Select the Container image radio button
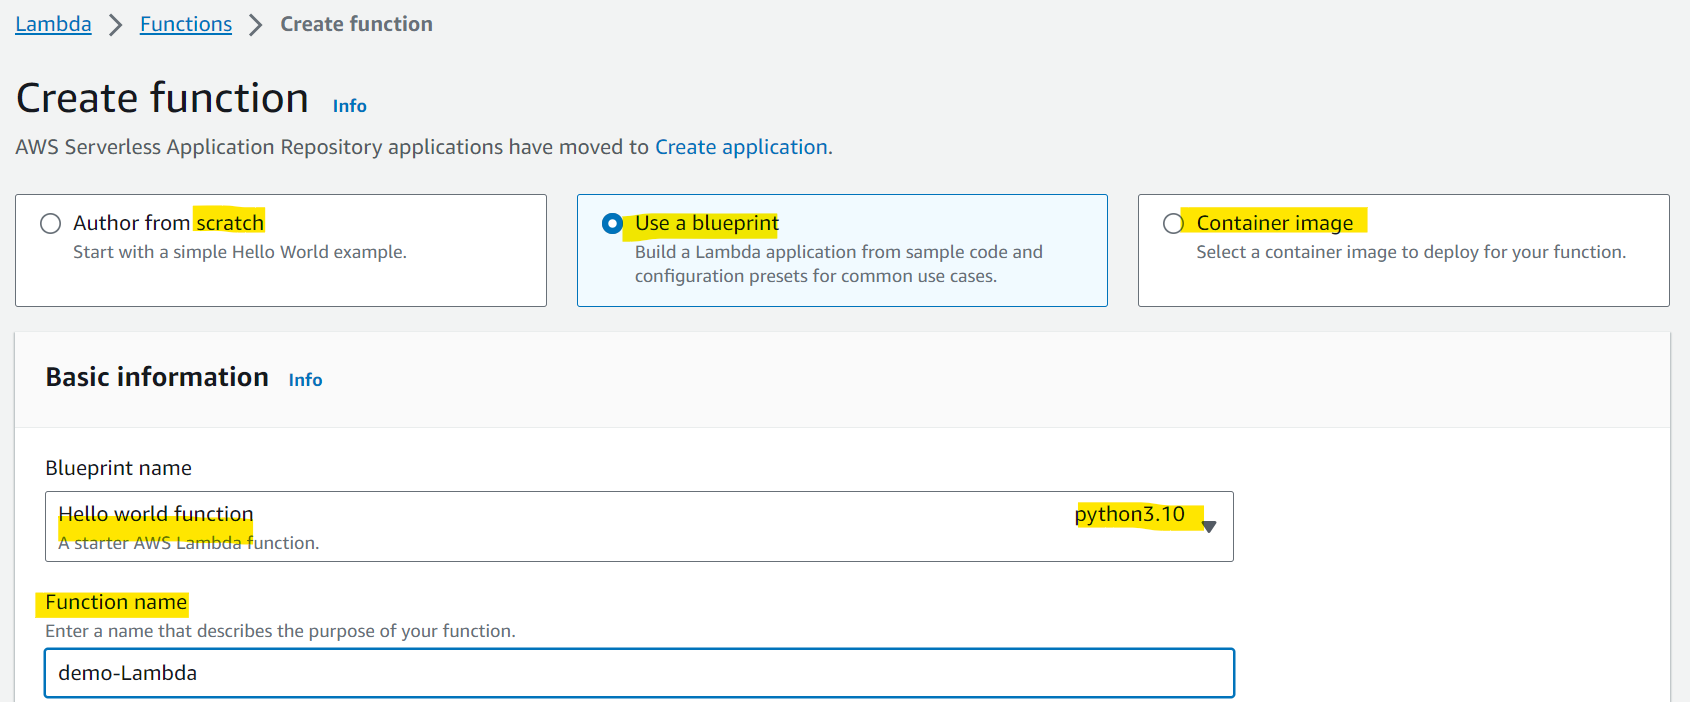The height and width of the screenshot is (702, 1690). coord(1173,223)
